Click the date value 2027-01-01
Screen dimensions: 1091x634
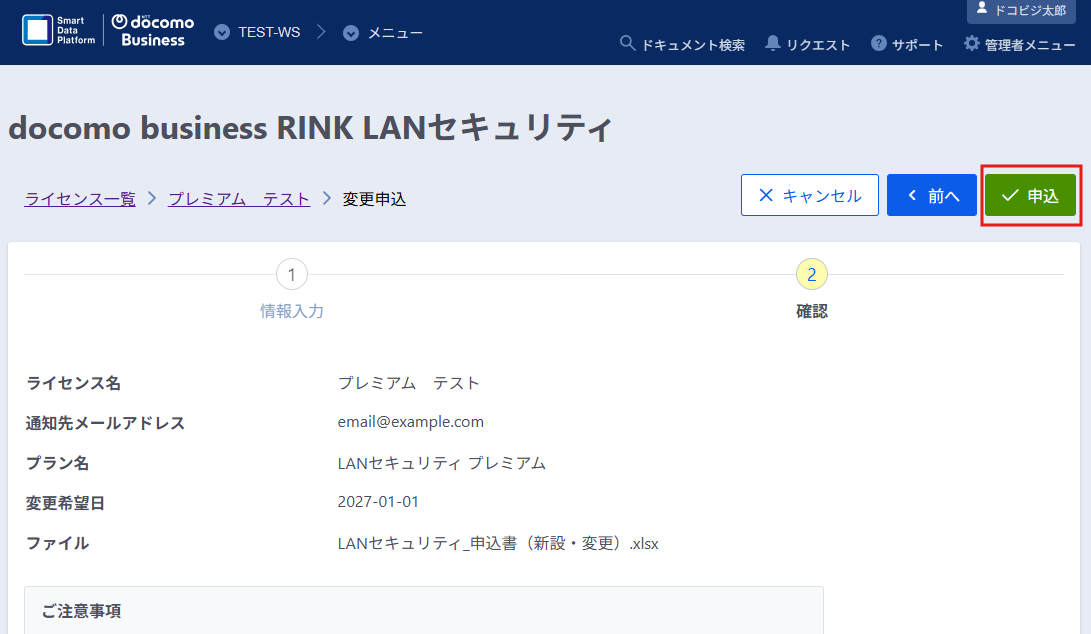click(x=378, y=502)
